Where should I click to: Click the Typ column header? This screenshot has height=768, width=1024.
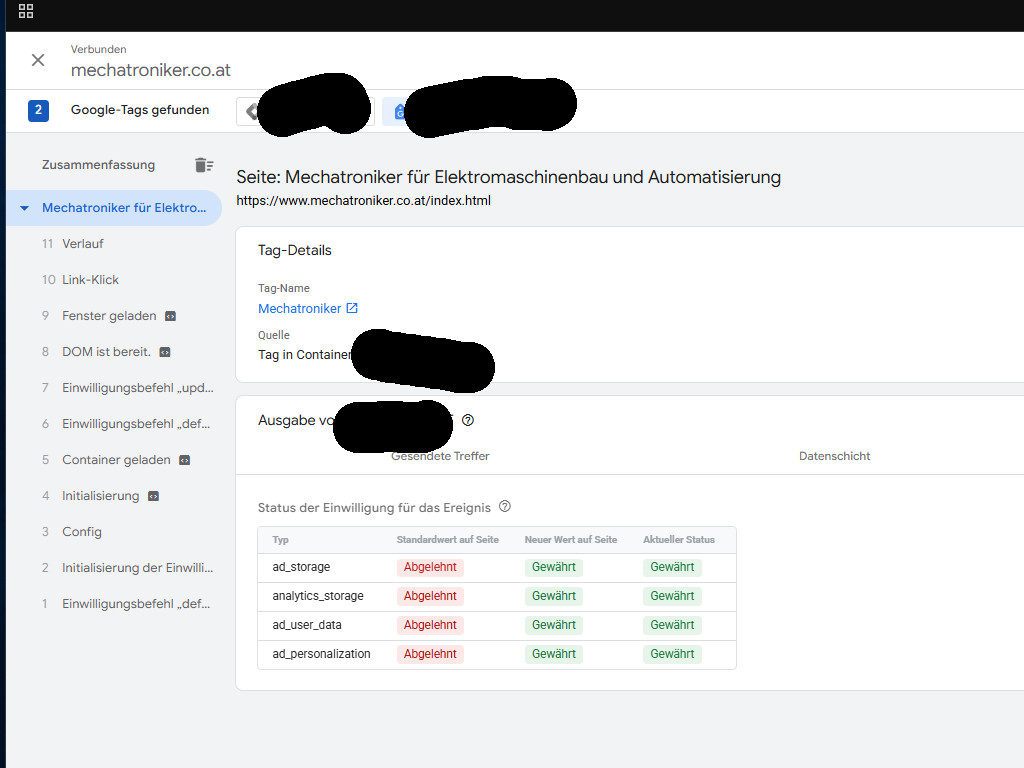point(280,539)
